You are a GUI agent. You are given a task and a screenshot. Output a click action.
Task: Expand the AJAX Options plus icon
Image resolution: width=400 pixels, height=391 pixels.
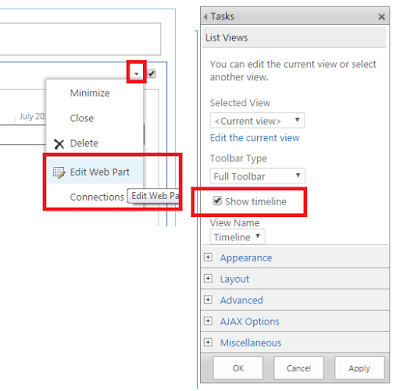pos(208,321)
